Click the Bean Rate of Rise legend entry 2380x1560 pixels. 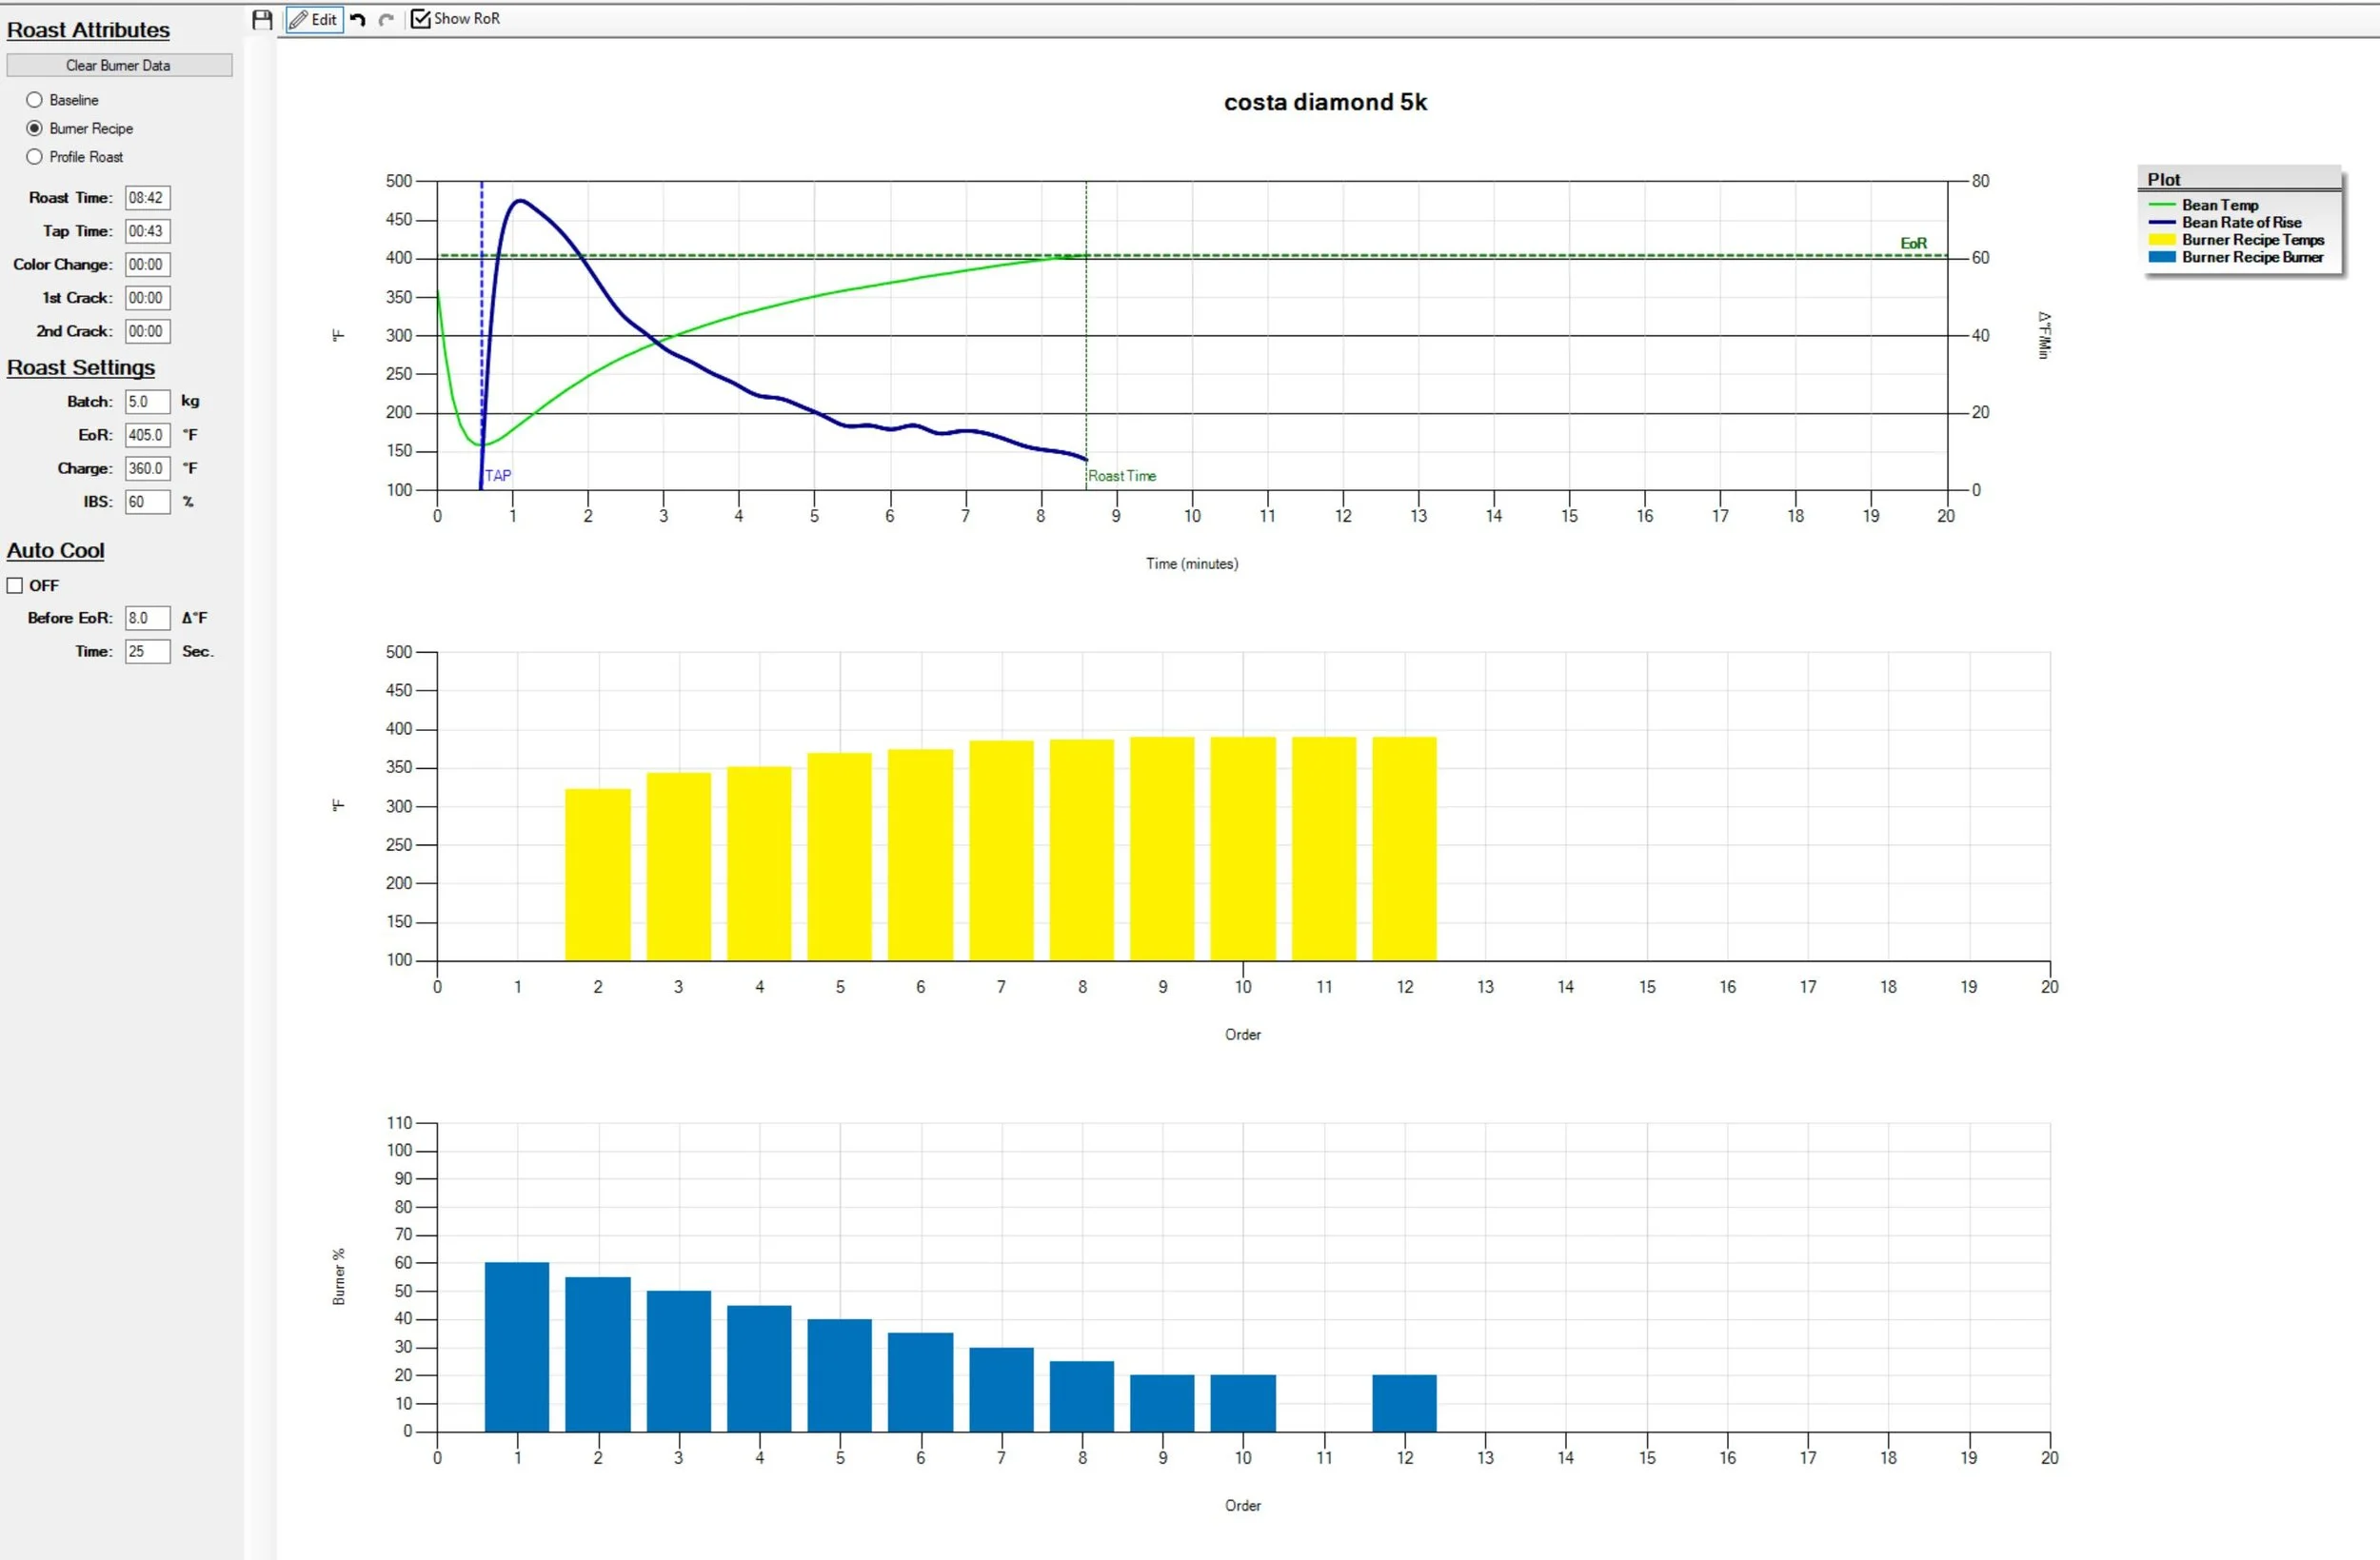(2241, 223)
